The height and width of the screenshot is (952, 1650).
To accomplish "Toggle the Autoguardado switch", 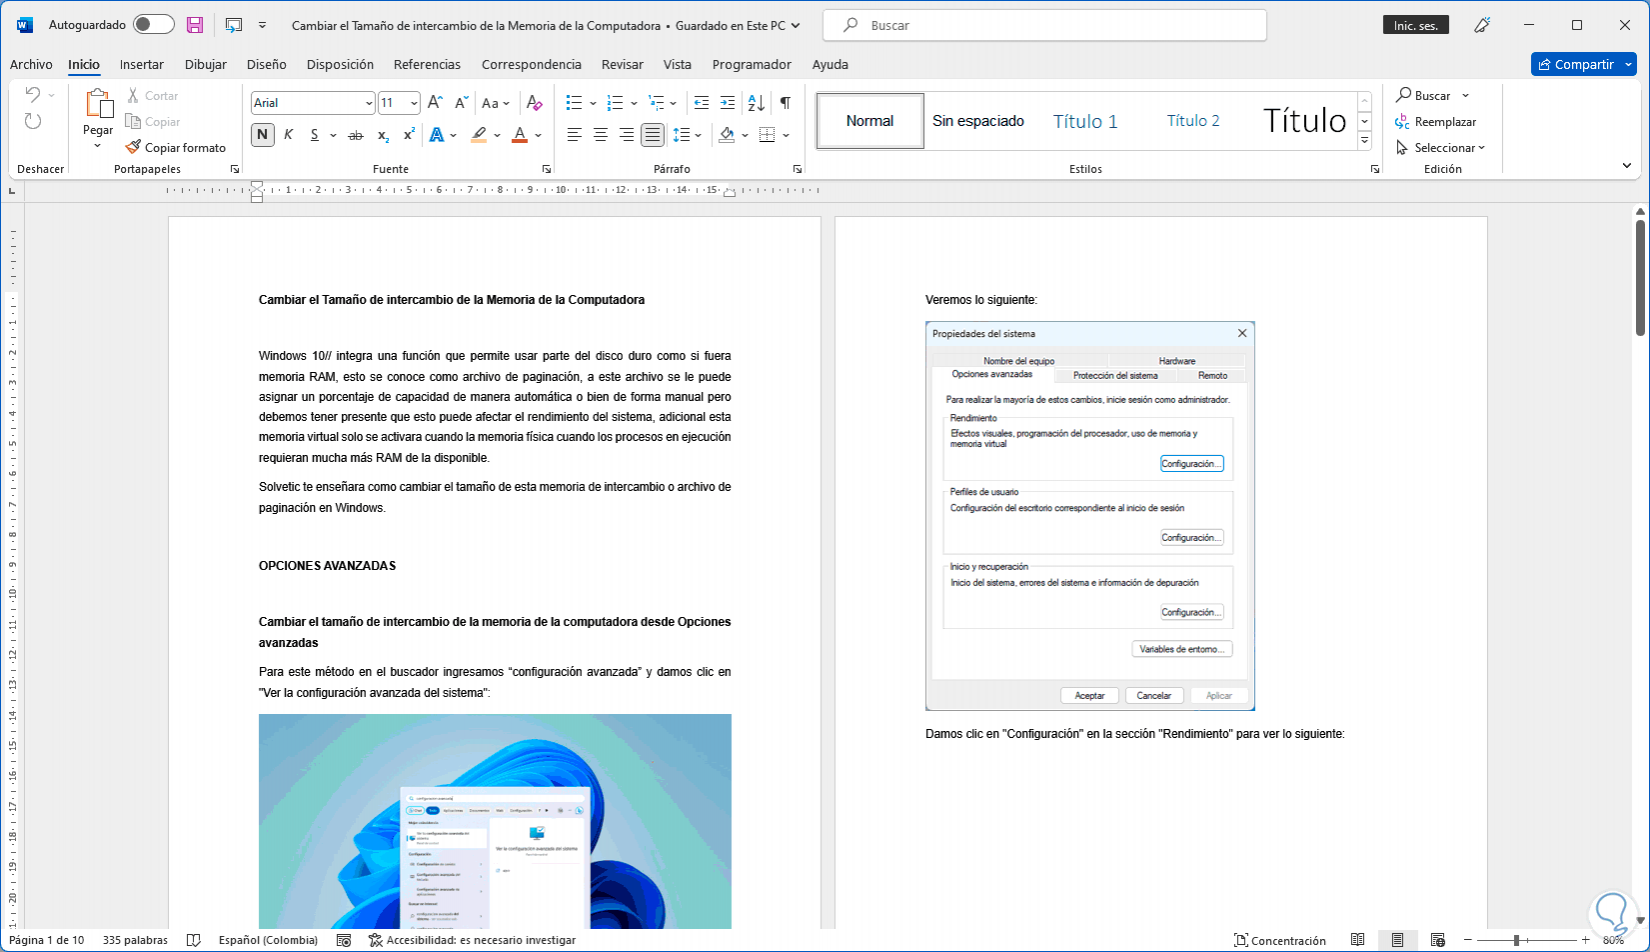I will (153, 25).
